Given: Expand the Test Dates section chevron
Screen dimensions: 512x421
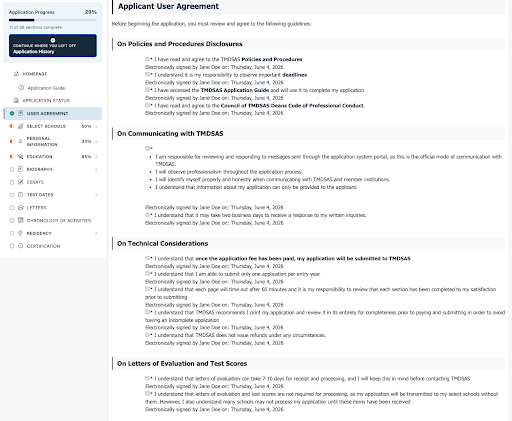Looking at the screenshot, I should coord(96,195).
